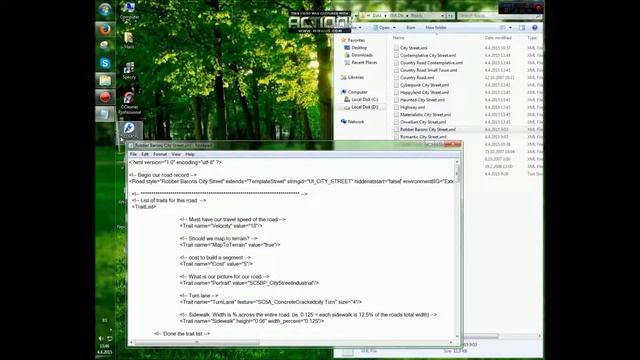Open the Windows Start orb
This screenshot has width=640, height=360.
[x=105, y=9]
